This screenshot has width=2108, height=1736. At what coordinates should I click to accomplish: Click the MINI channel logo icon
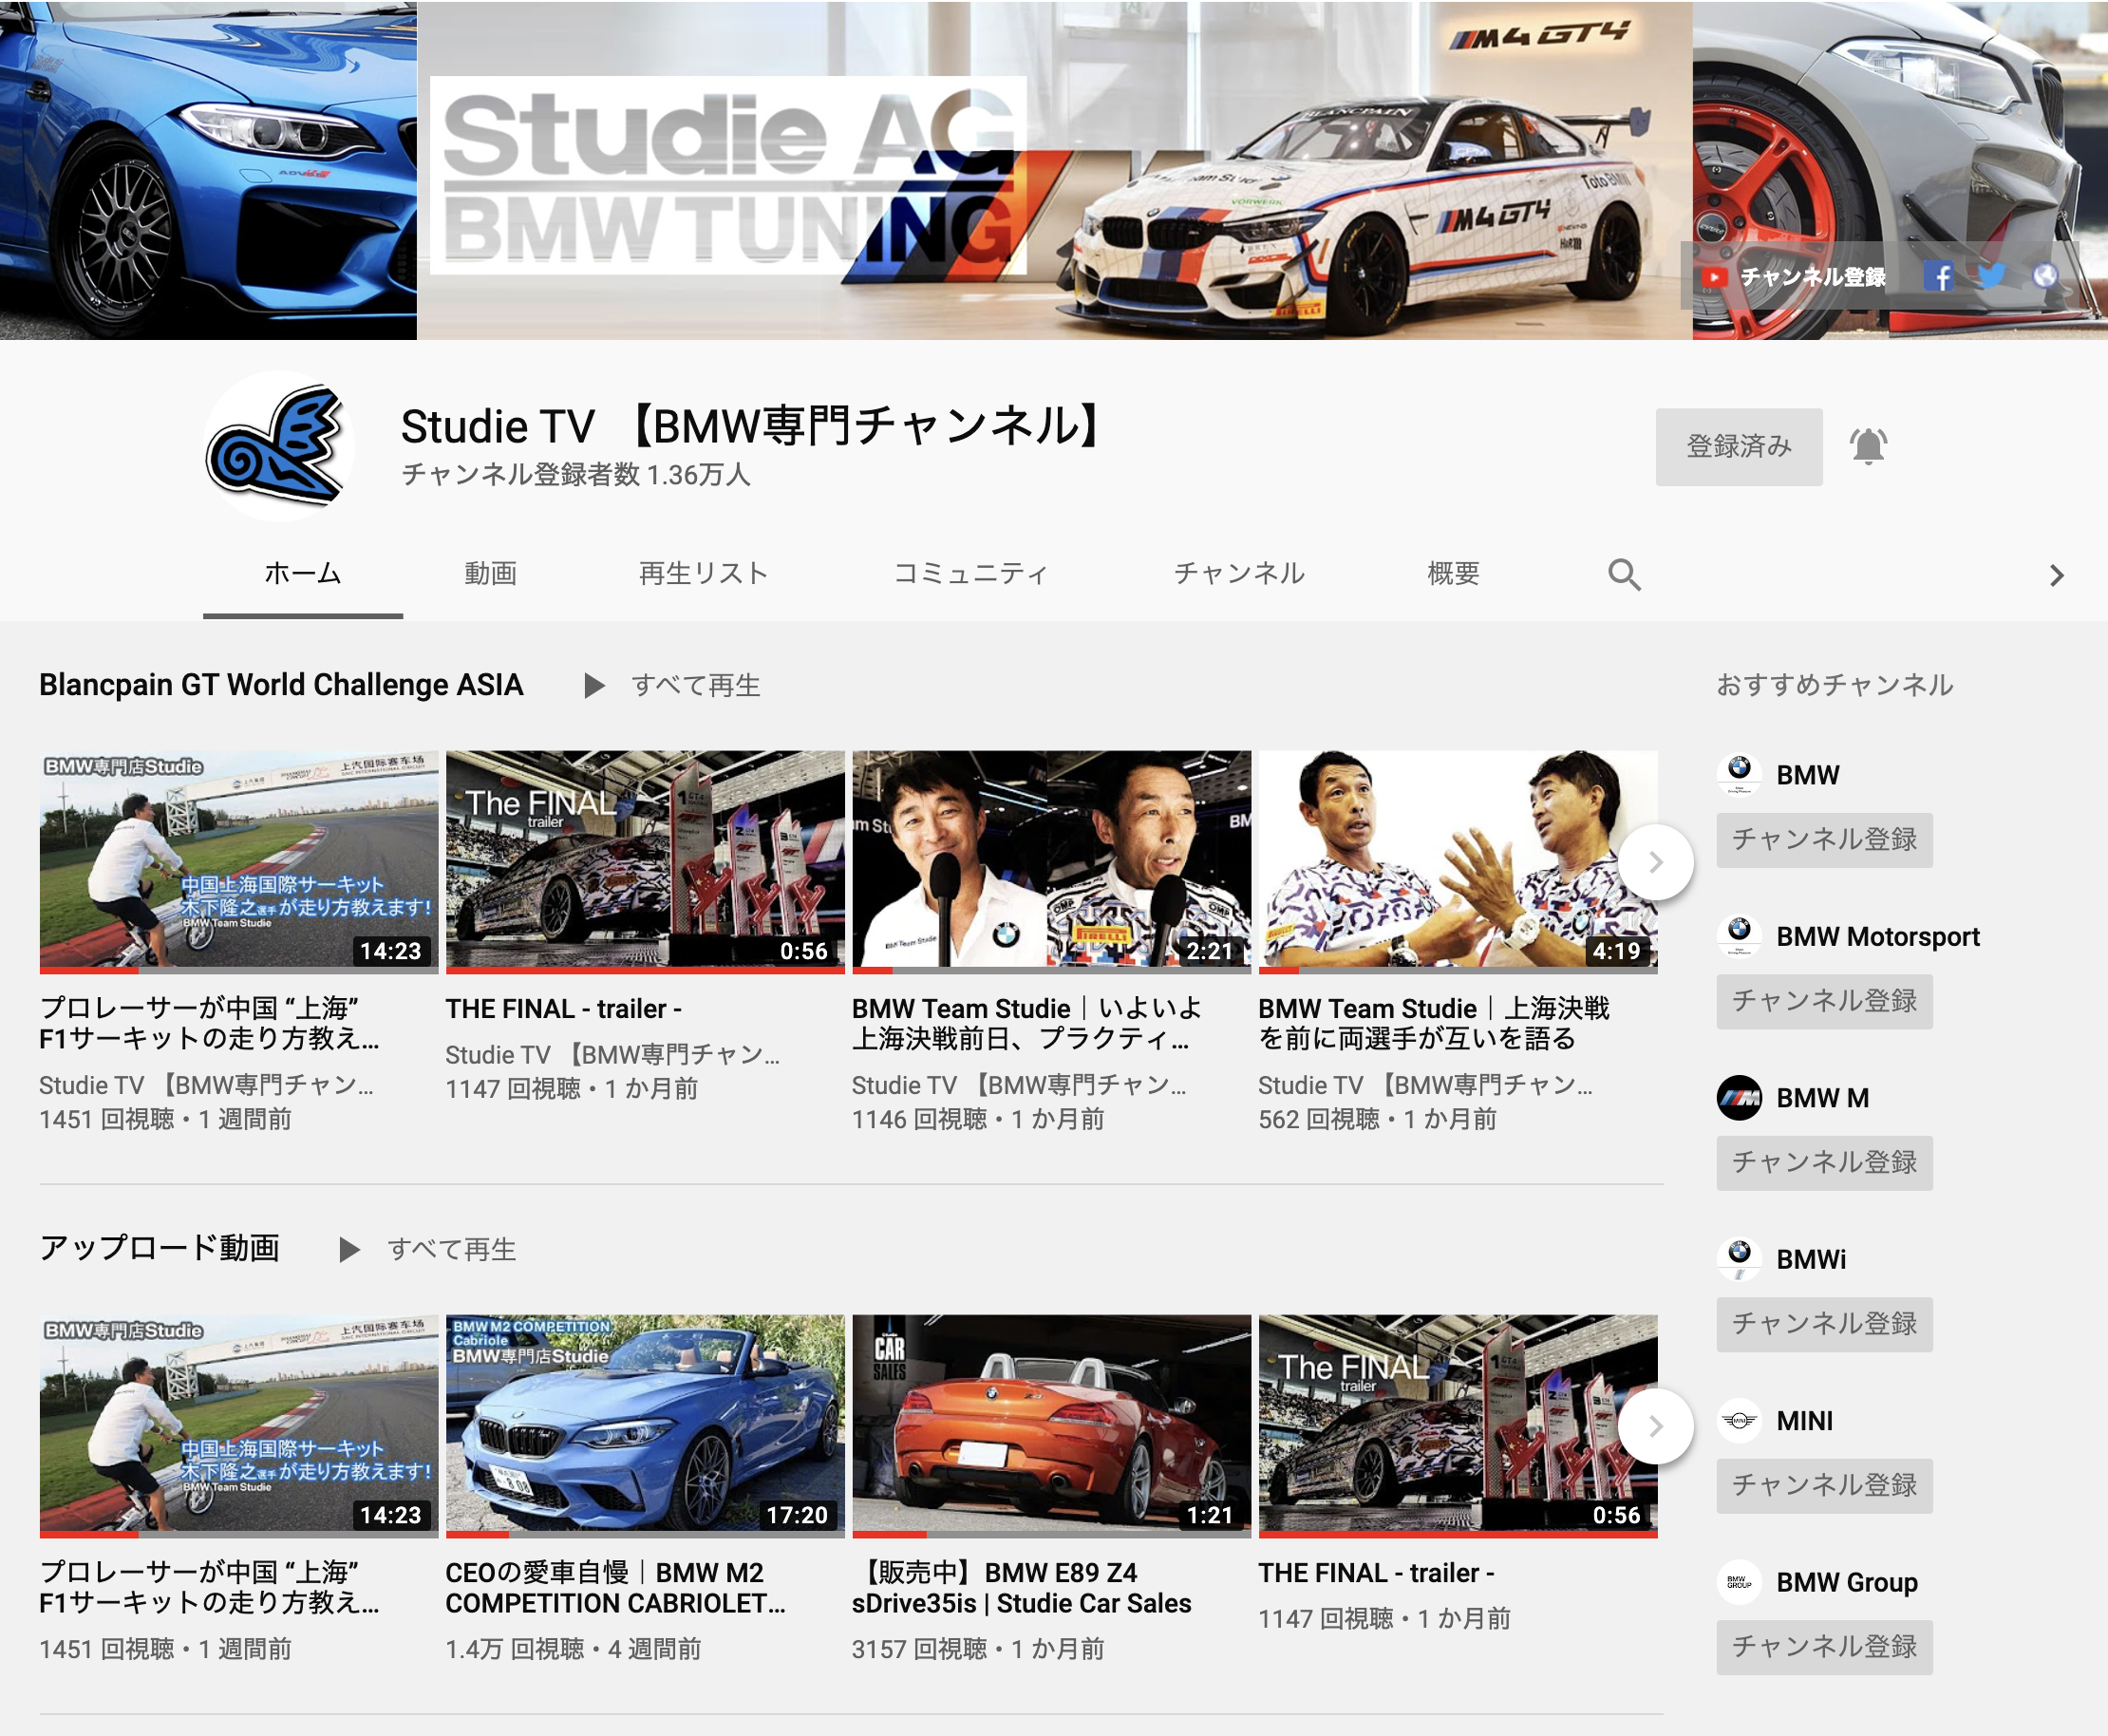click(x=1739, y=1421)
